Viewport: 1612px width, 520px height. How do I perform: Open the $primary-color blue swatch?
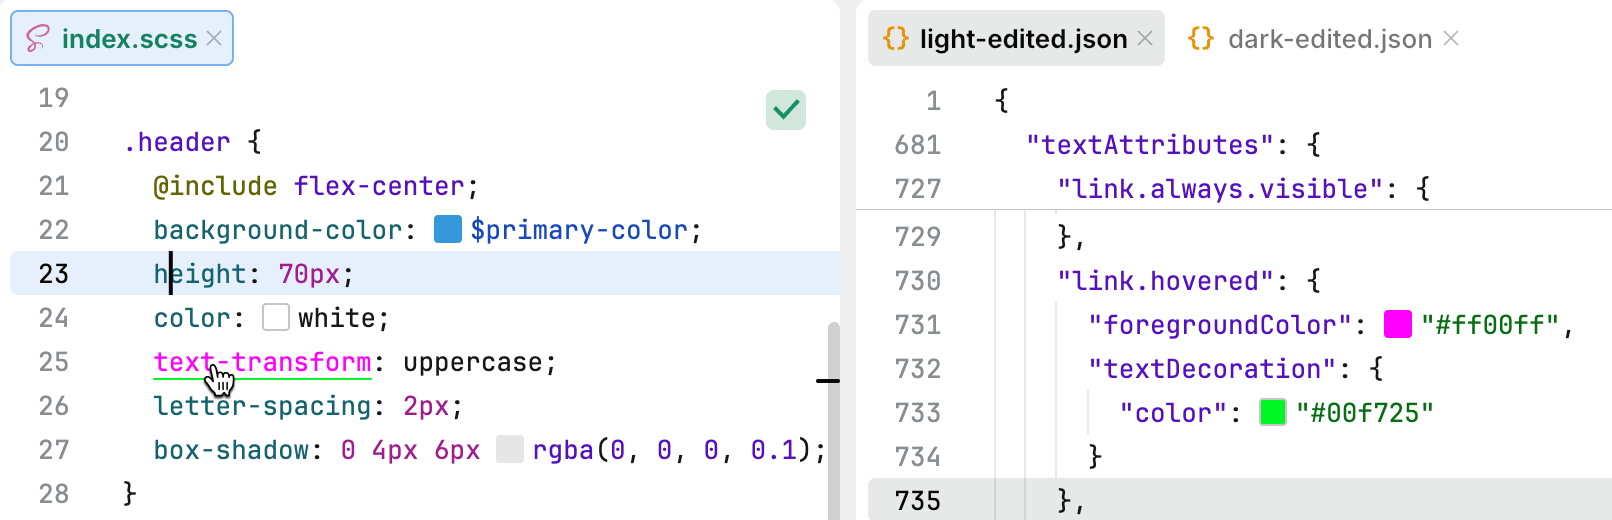pos(448,230)
